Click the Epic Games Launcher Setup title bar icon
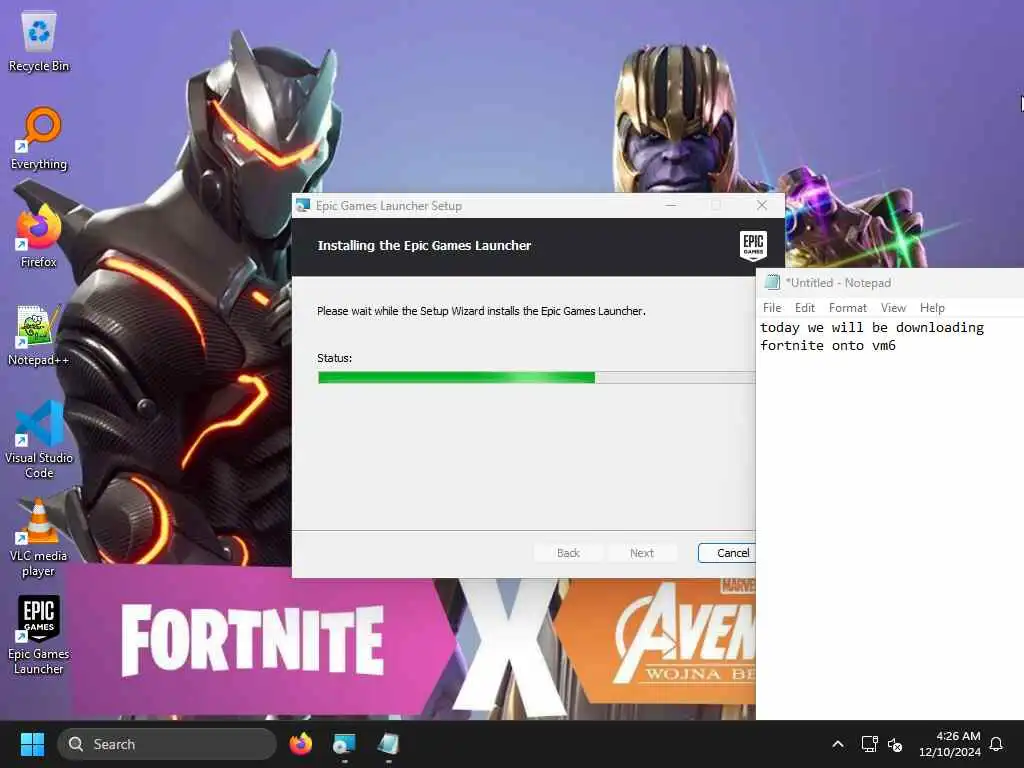 [303, 206]
